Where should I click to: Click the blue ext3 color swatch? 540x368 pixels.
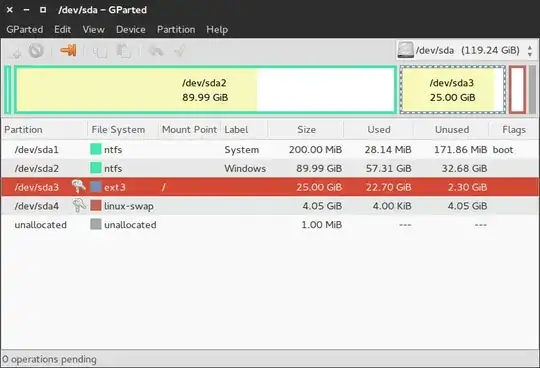click(96, 187)
